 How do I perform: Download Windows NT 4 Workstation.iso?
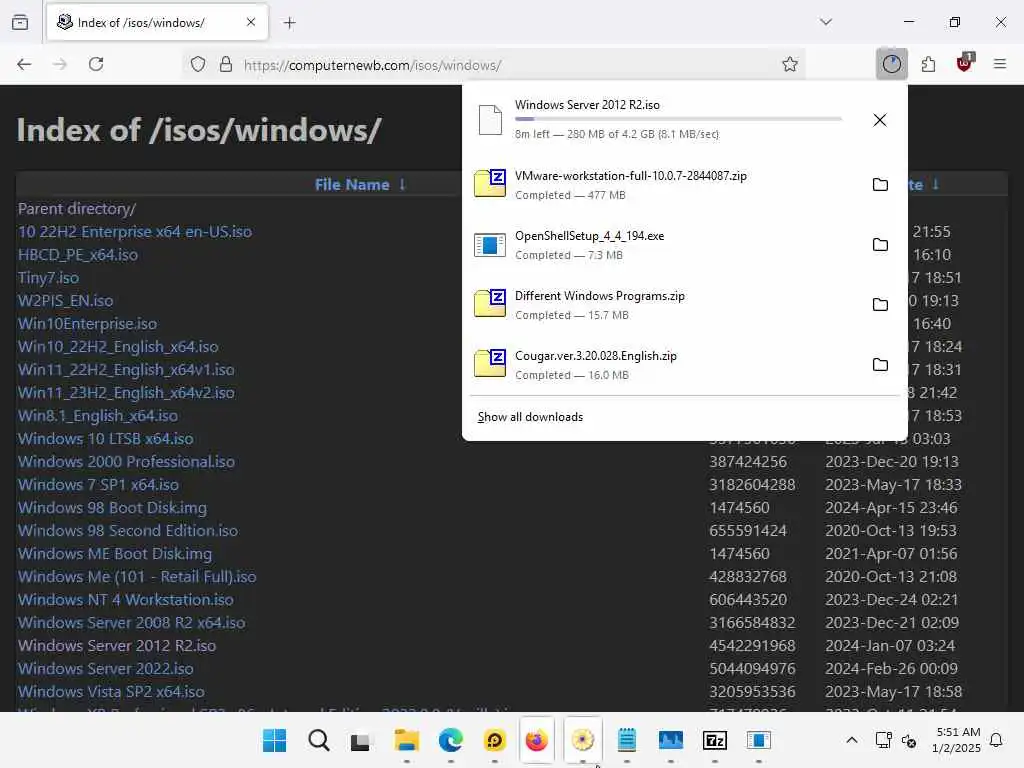(x=125, y=600)
